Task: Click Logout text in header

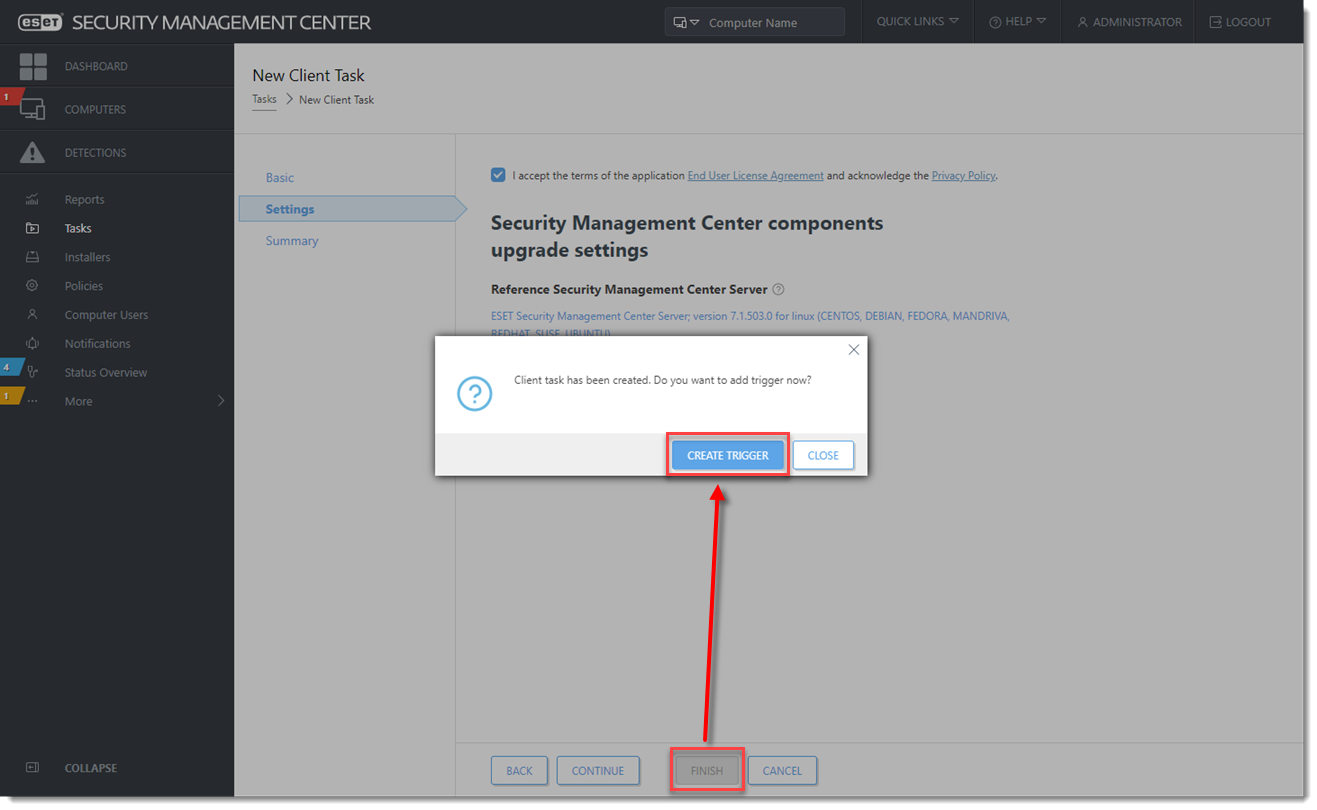Action: (x=1248, y=22)
